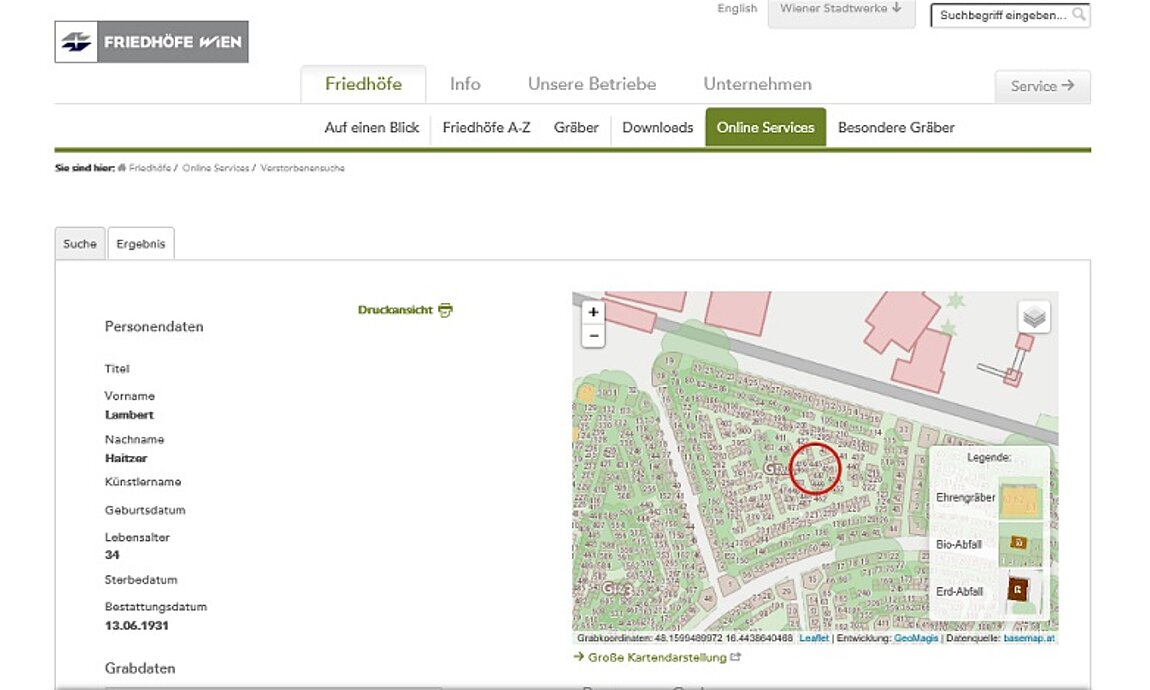Click the Ehrengräber legend swatch
The height and width of the screenshot is (690, 1150).
click(1020, 498)
